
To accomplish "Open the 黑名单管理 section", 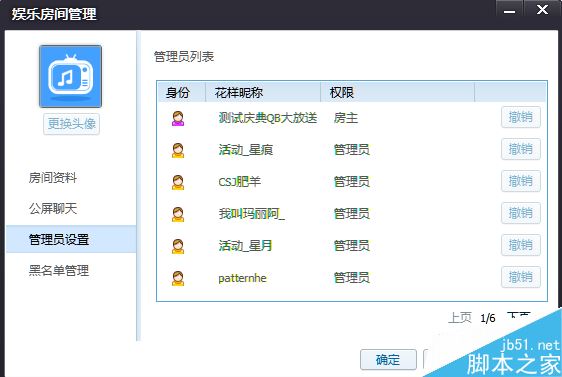I will coord(58,270).
